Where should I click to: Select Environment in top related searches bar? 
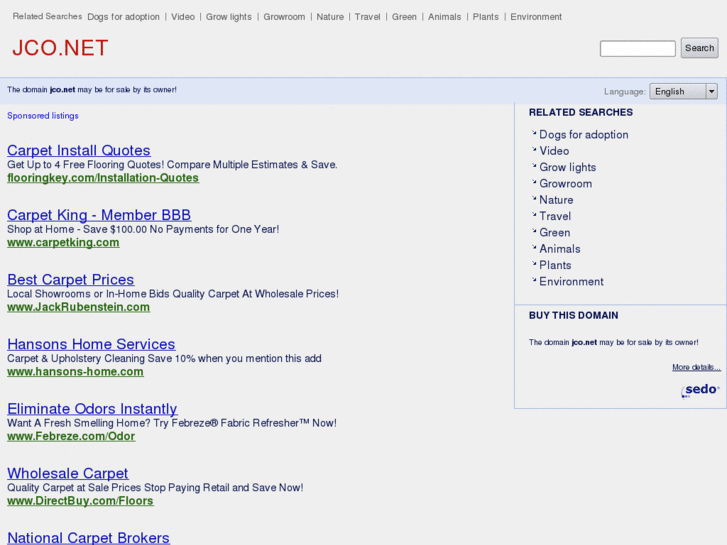(536, 17)
